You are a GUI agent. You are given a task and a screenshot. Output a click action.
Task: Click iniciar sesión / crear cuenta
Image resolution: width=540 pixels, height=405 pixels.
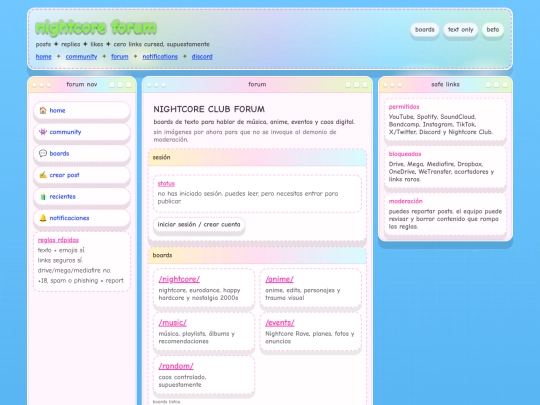coord(199,225)
